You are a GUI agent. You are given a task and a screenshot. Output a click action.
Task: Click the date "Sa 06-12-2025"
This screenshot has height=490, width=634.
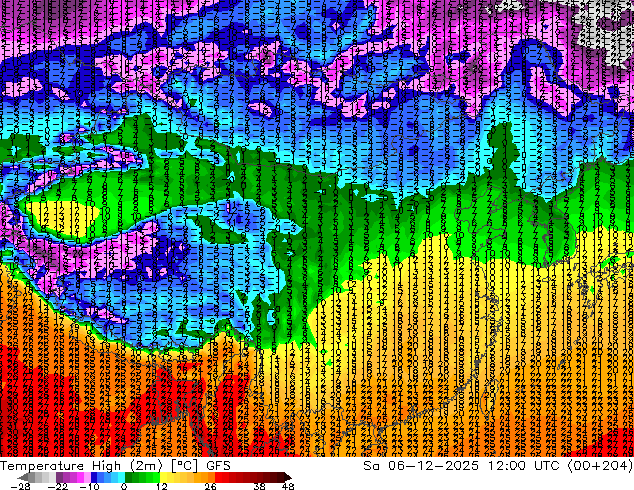coord(421,466)
